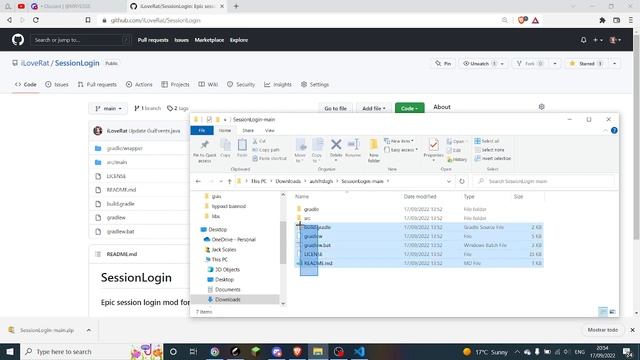Open options for SessionLogin-main.zip download
Image resolution: width=640 pixels, height=360 pixels.
89,330
